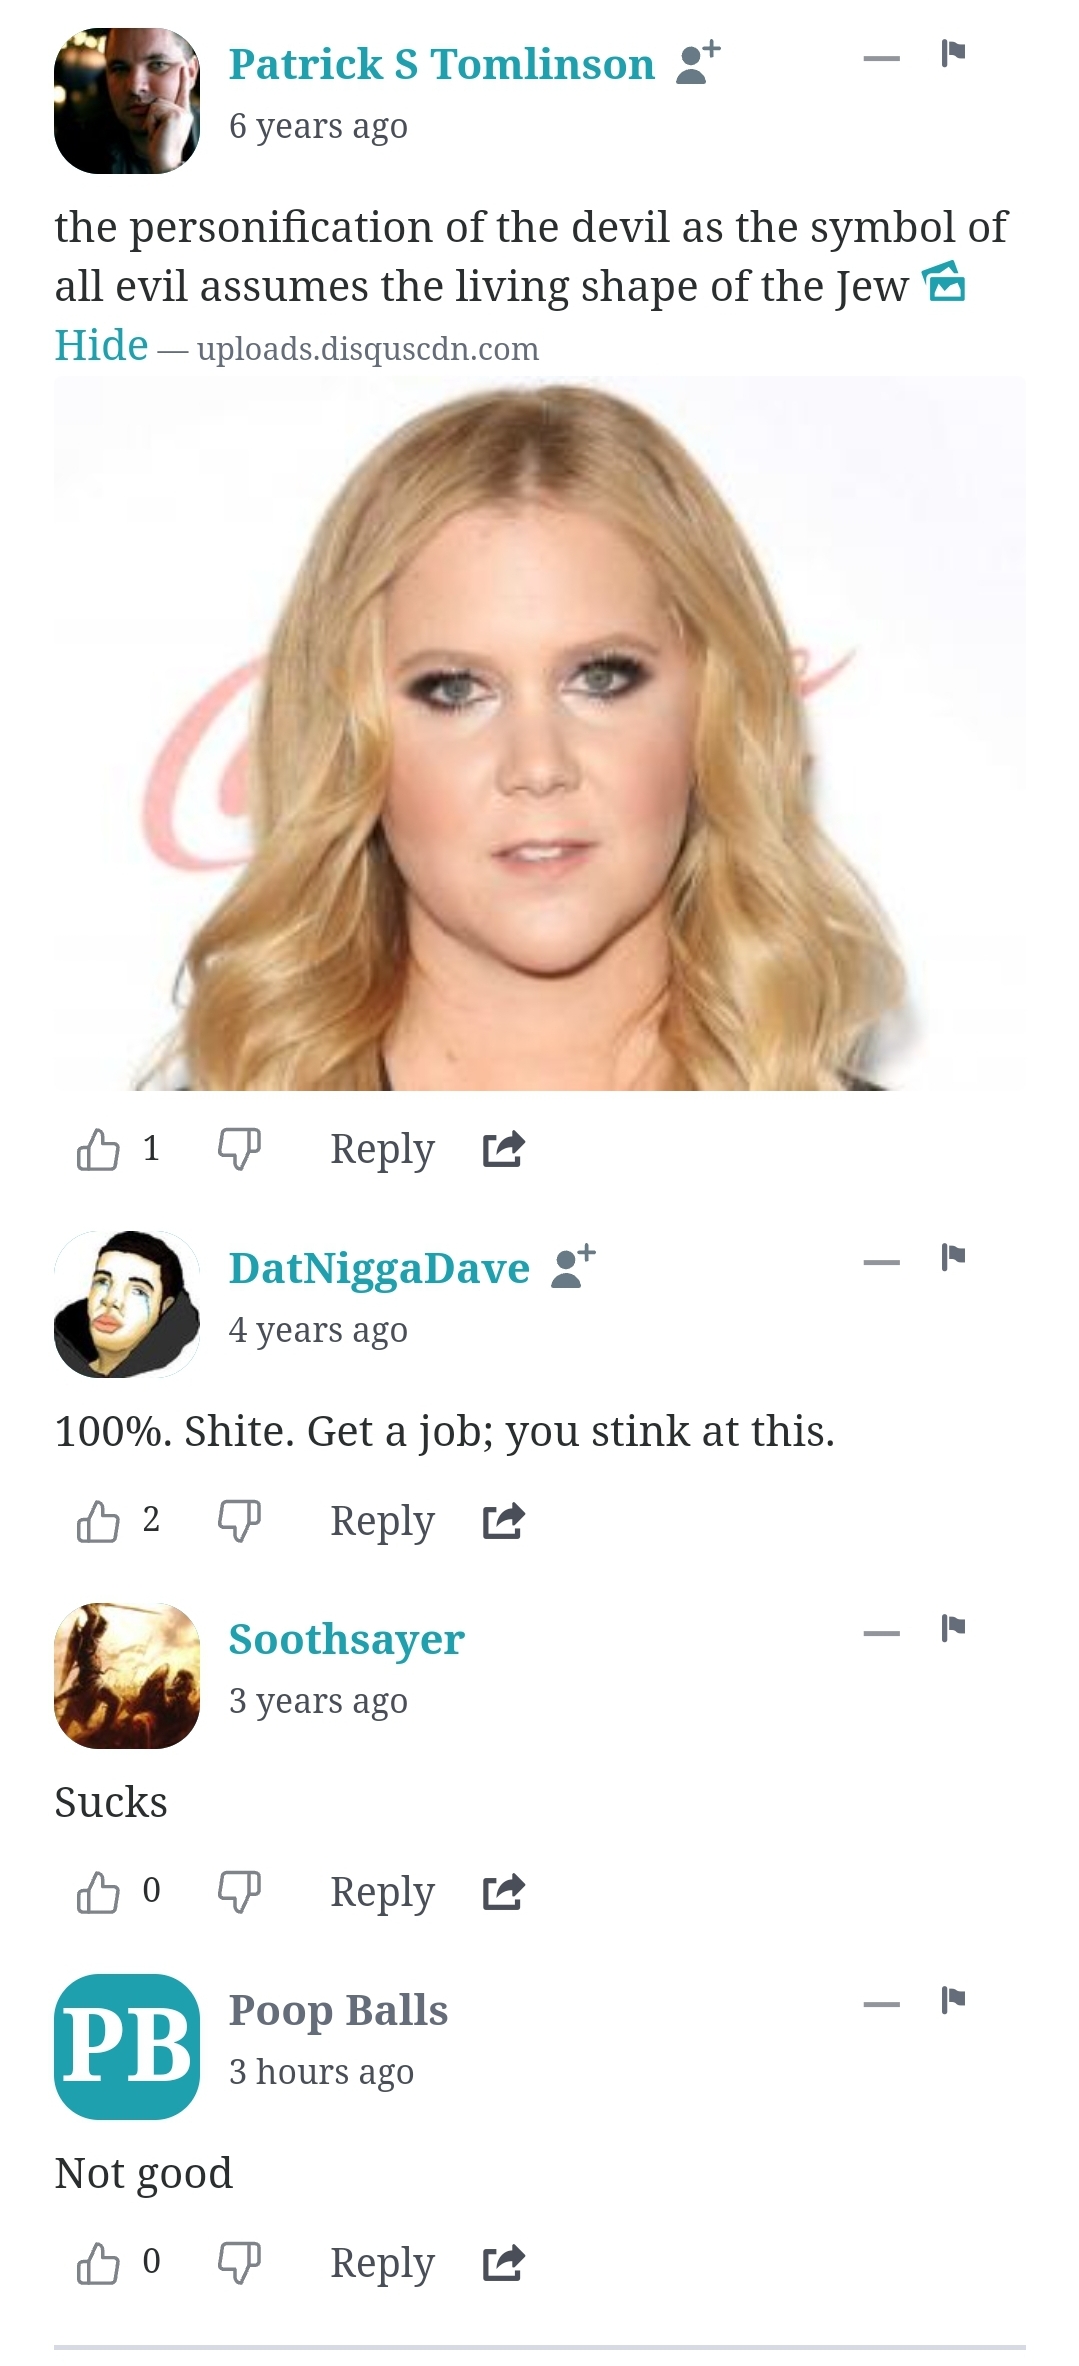Downvote Patrick S Tomlinson's comment
1079x2366 pixels.
tap(240, 1149)
